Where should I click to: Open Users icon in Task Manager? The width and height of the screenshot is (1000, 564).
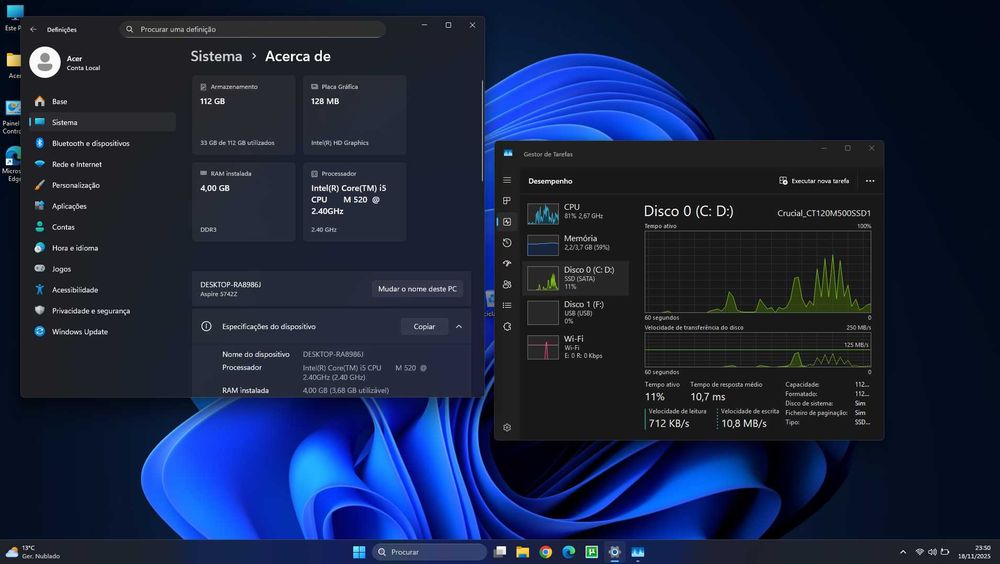pos(507,285)
